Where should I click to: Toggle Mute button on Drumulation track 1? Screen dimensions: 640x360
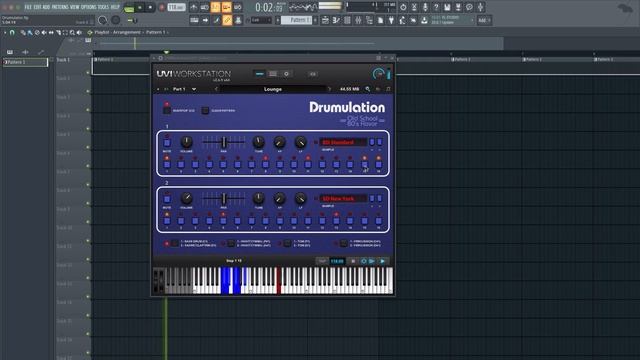tap(167, 143)
